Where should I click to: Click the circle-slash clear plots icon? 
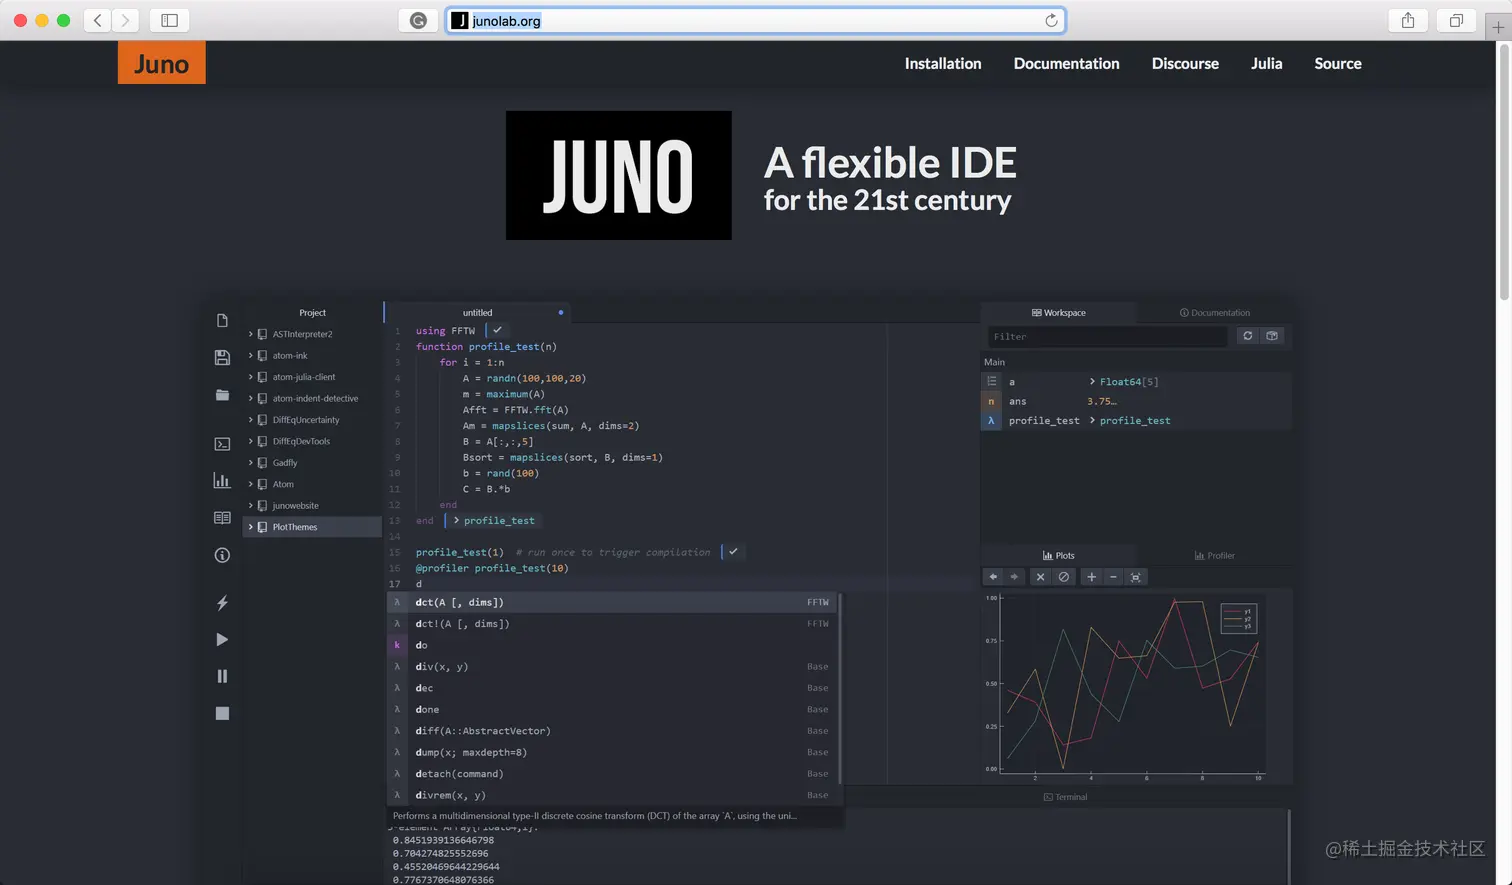[x=1064, y=577]
